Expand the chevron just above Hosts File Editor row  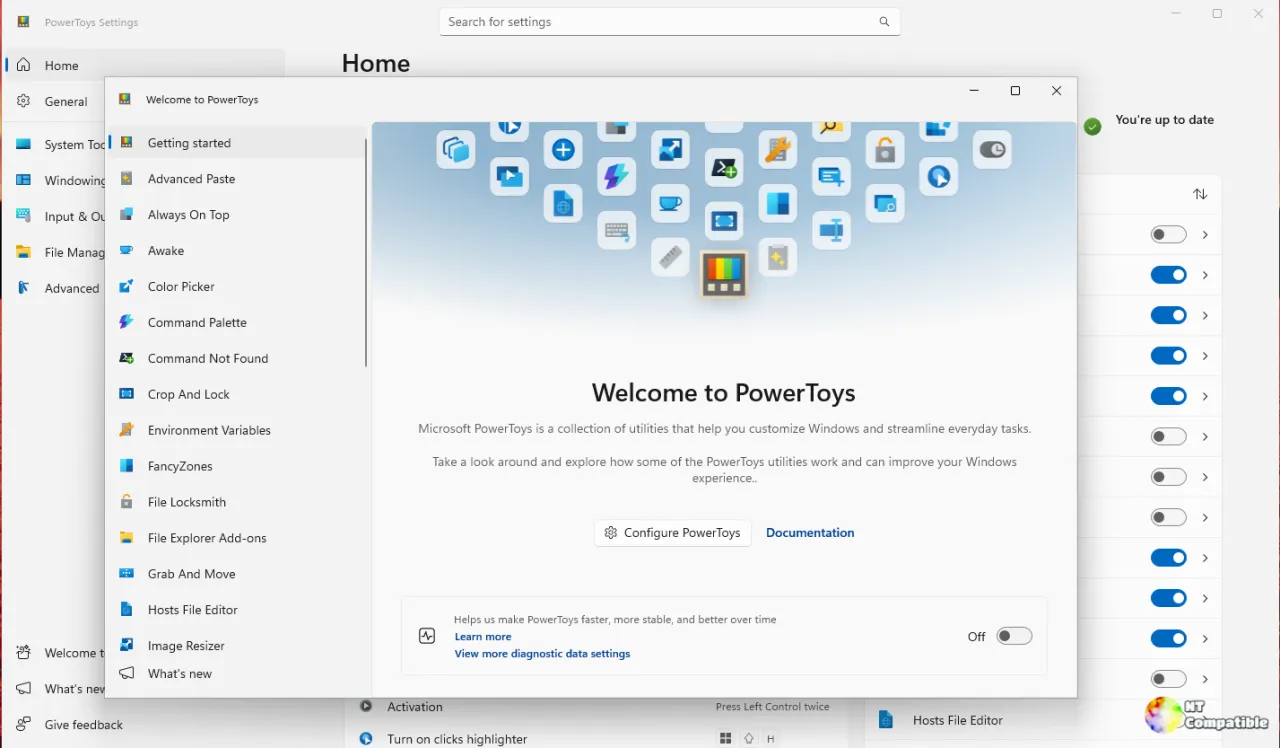coord(1205,679)
